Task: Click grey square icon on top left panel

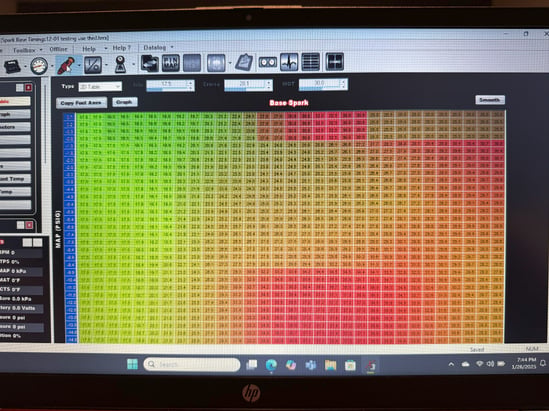Action: click(x=20, y=88)
